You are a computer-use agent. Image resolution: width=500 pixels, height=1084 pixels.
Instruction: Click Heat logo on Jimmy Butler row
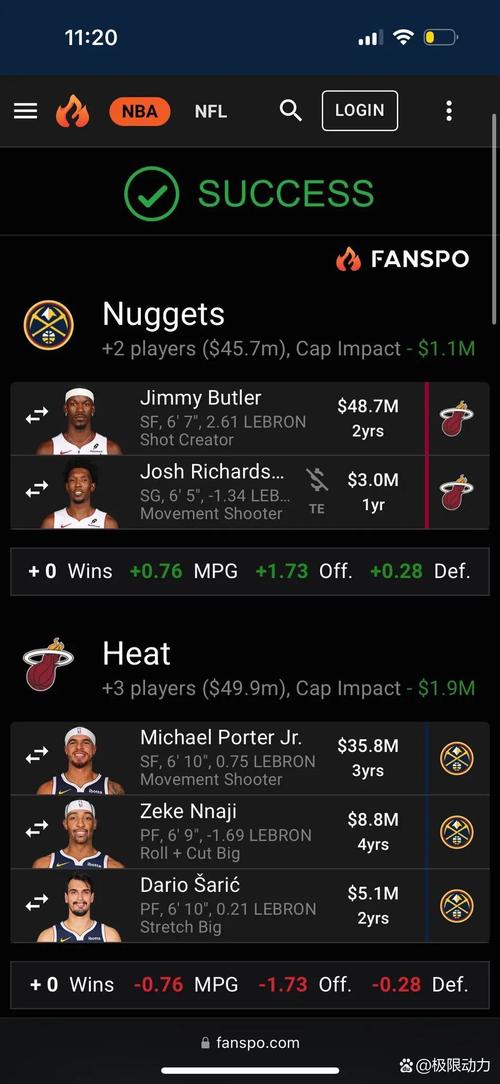[457, 418]
